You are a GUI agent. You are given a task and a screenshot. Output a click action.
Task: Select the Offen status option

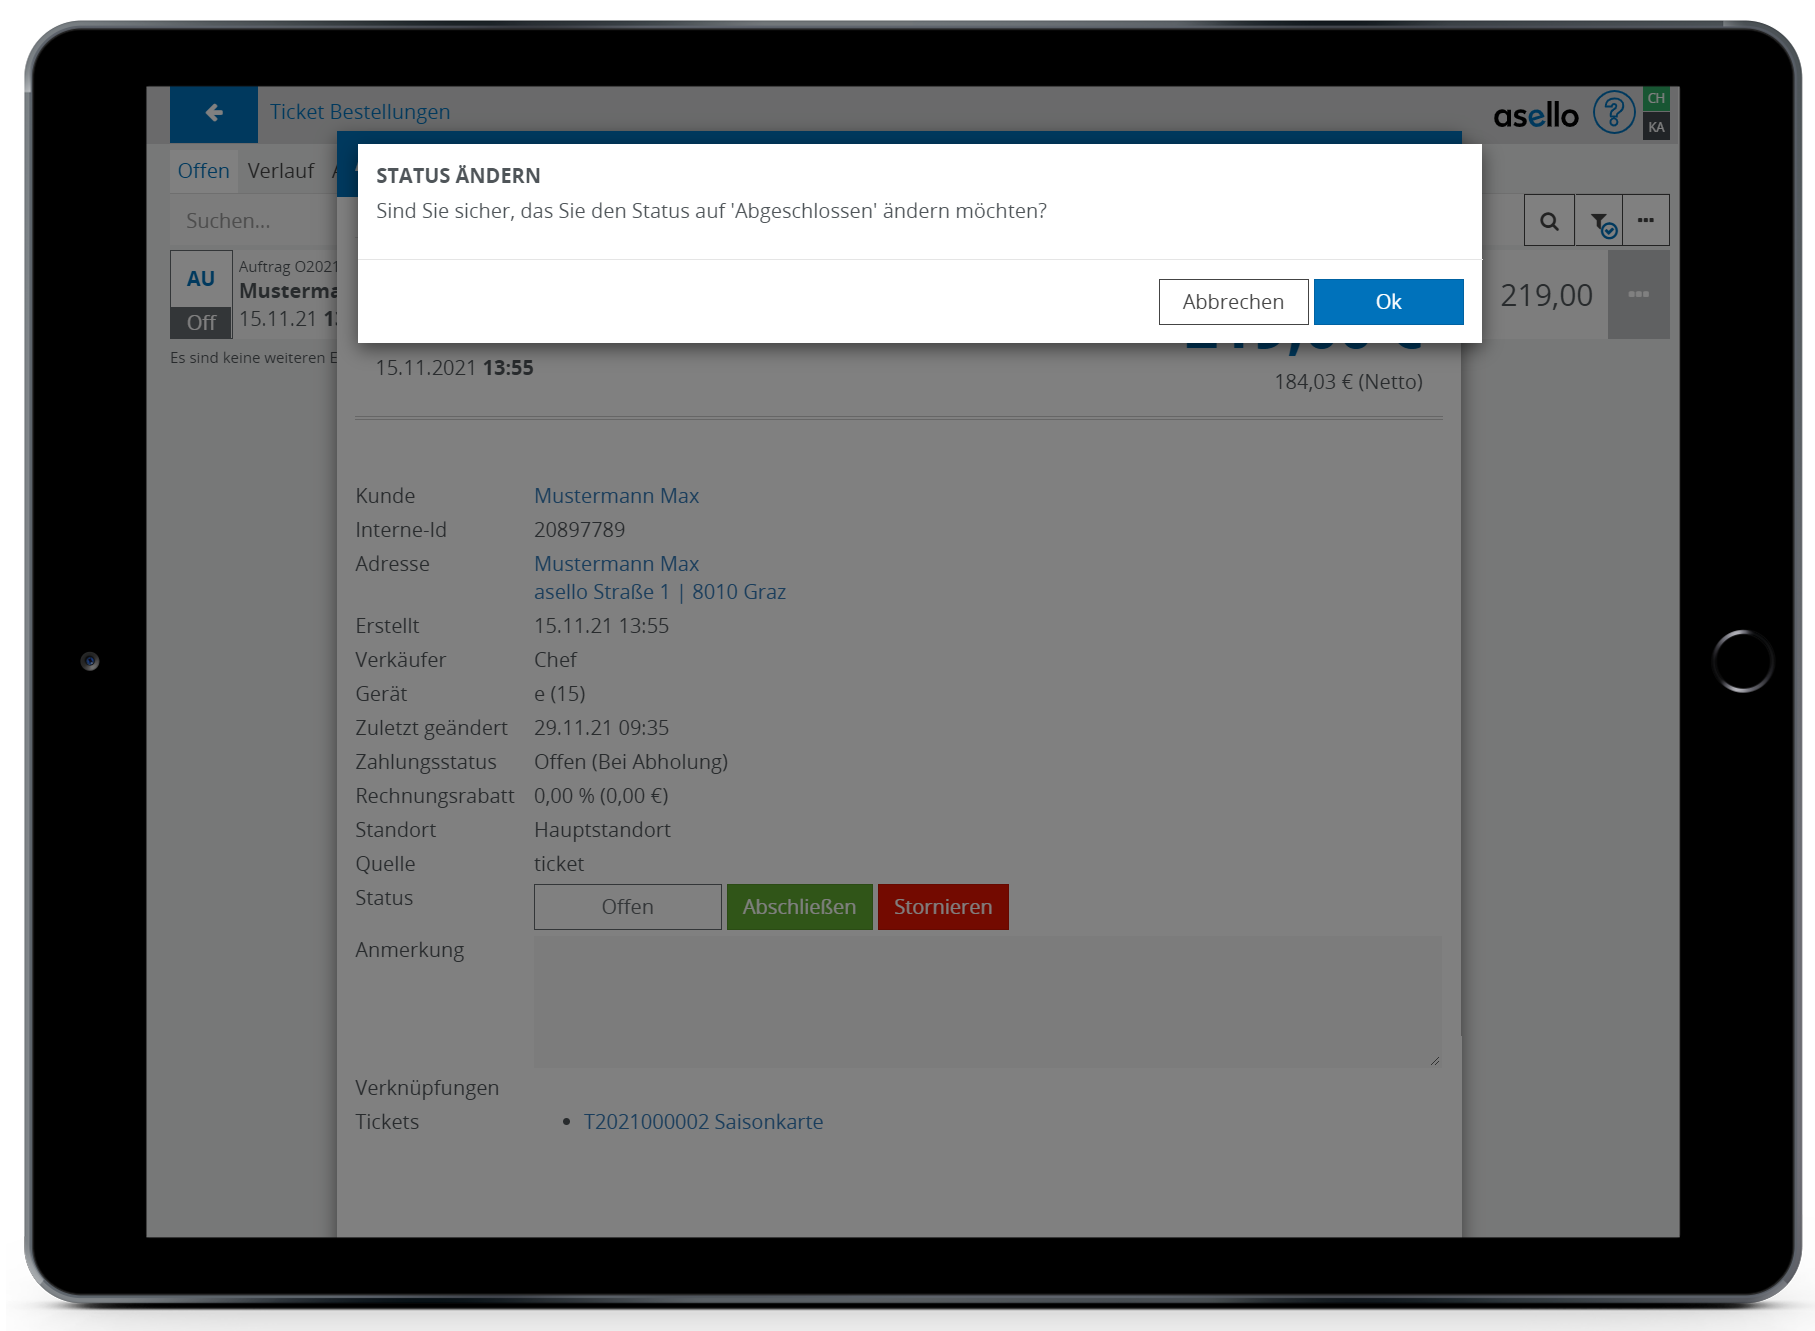point(627,907)
